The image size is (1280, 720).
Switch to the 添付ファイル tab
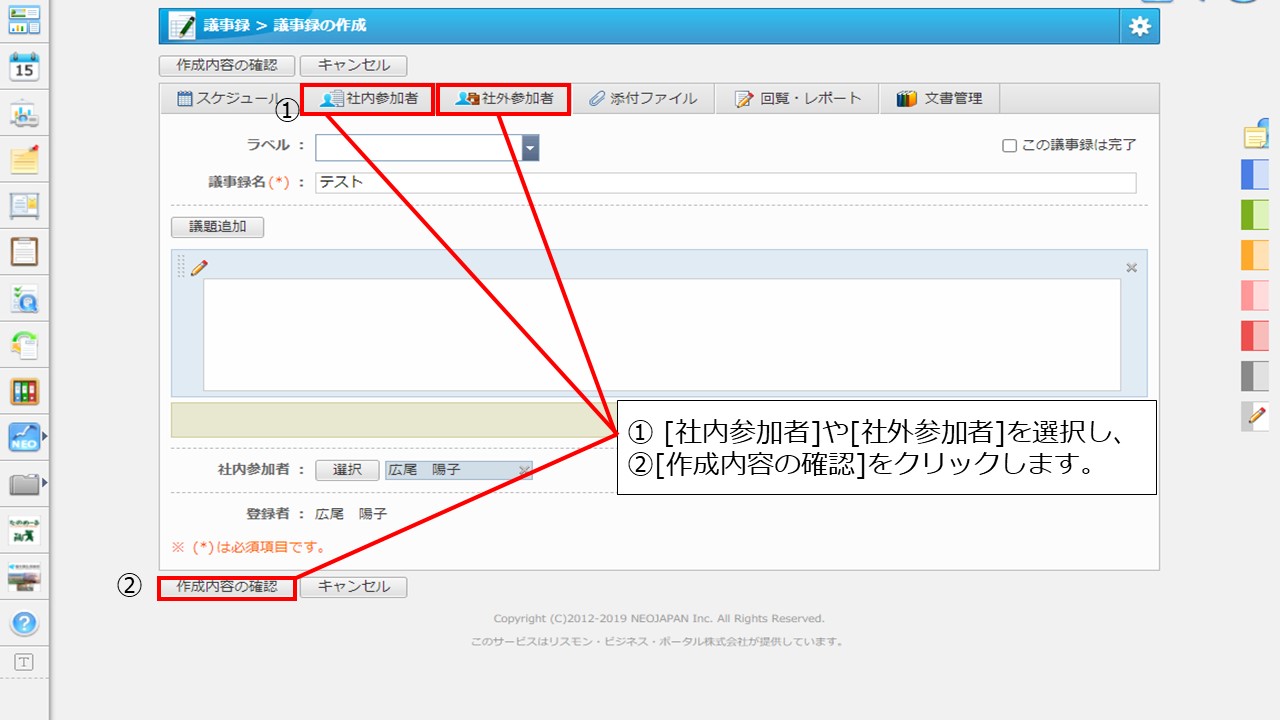[x=642, y=98]
